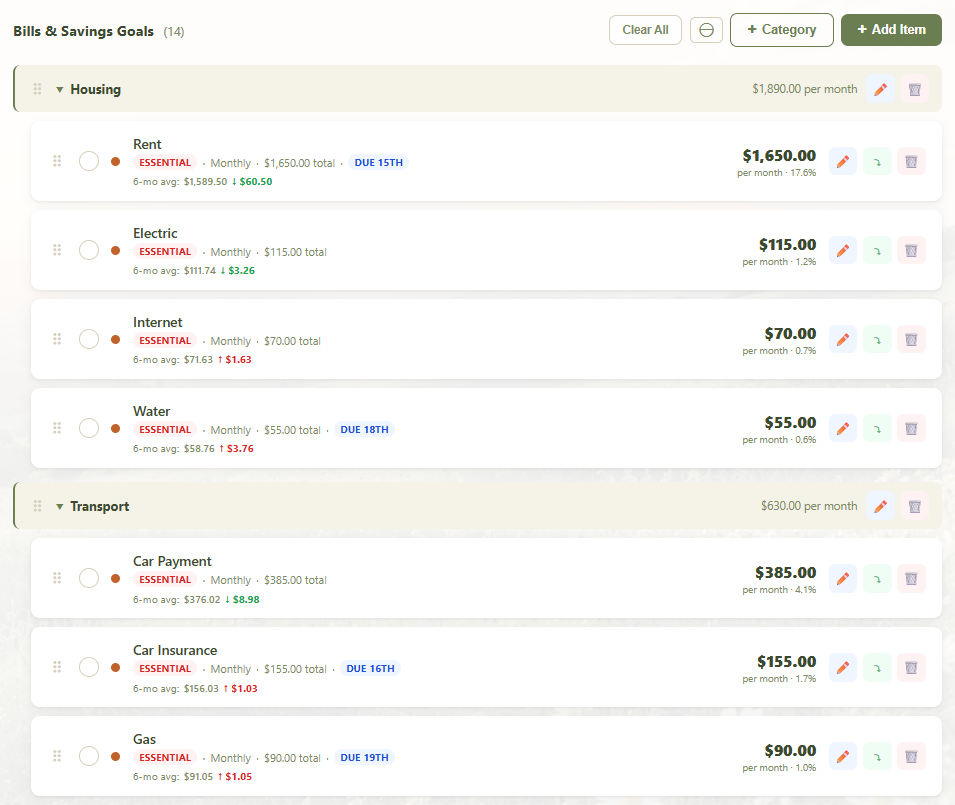Grab the drag handle of Housing category
Screen dimensions: 955x805
pos(37,89)
